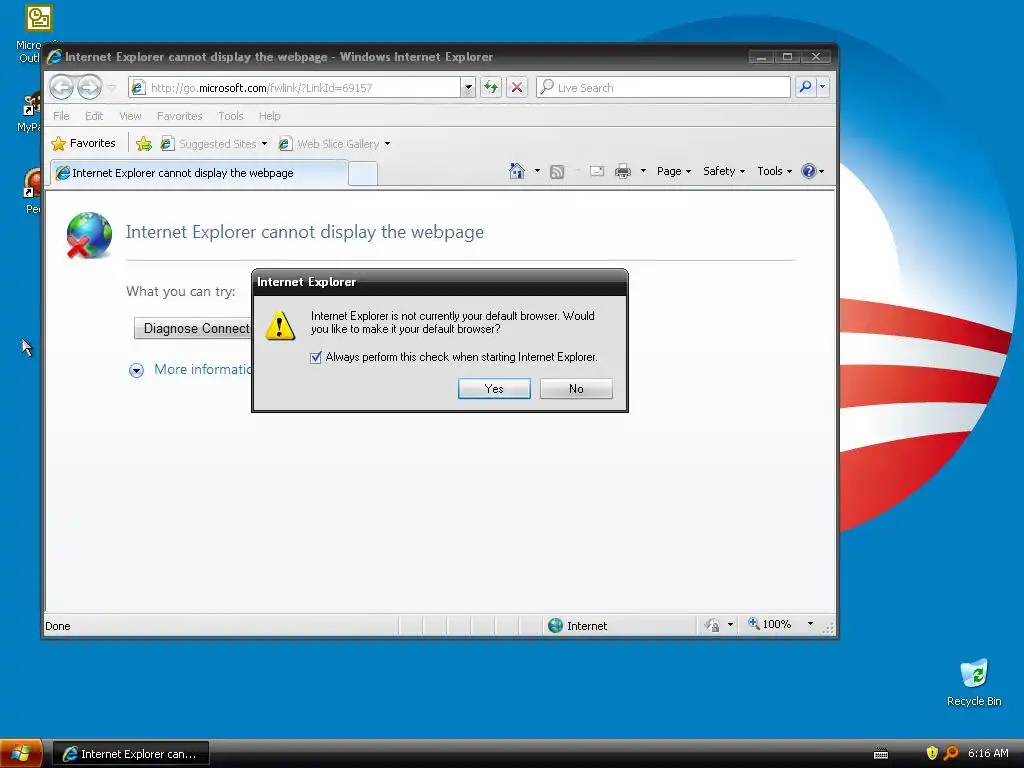Screen dimensions: 1024x768
Task: Click the Favorites star button
Action: (84, 143)
